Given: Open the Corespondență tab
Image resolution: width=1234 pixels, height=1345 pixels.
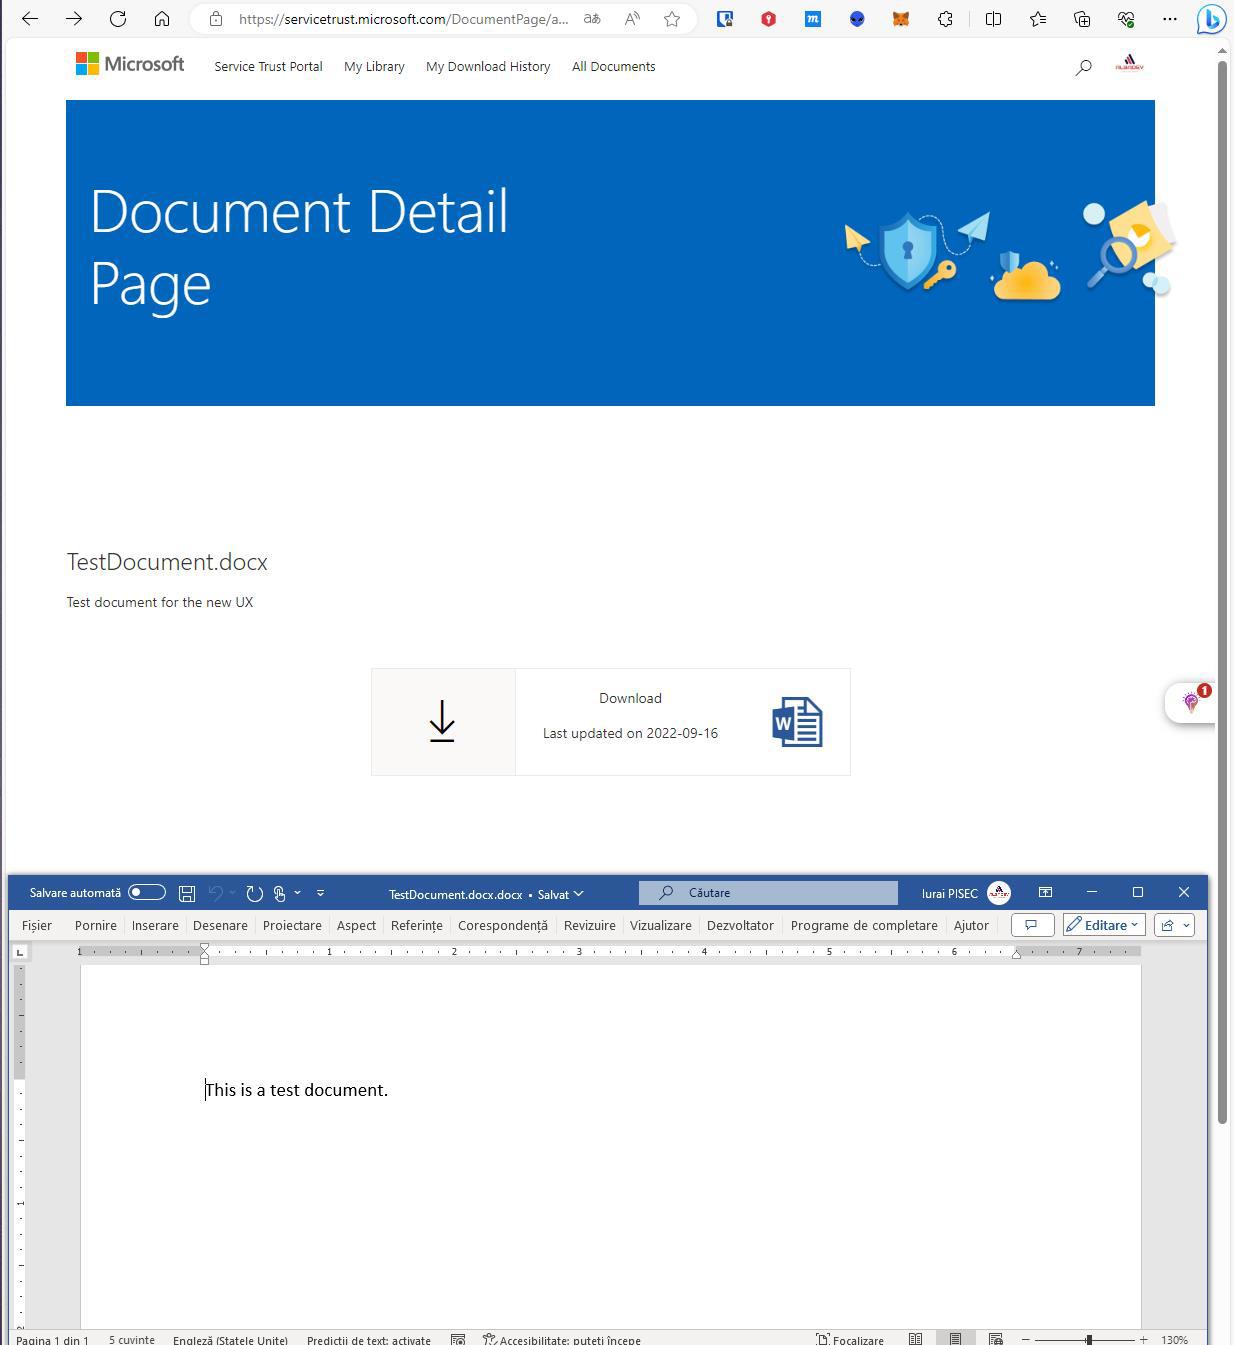Looking at the screenshot, I should click(x=503, y=925).
